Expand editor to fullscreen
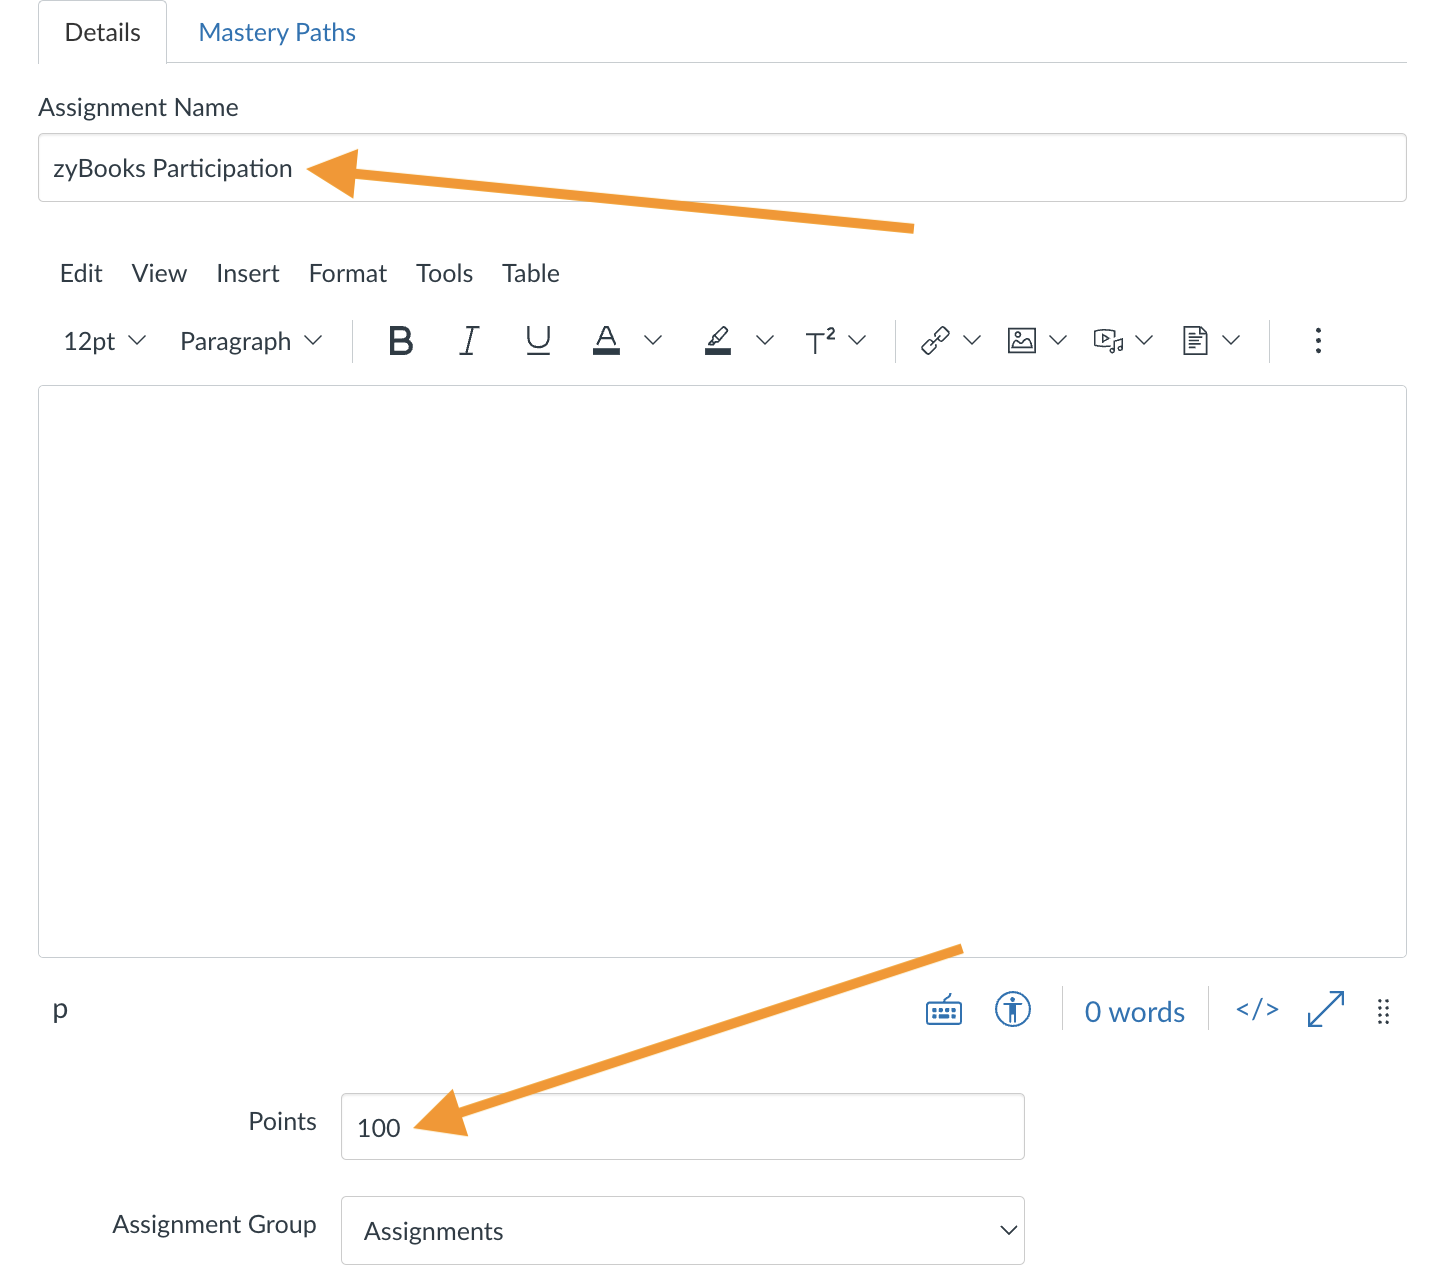Screen dimensions: 1444x1266 coord(1326,1010)
